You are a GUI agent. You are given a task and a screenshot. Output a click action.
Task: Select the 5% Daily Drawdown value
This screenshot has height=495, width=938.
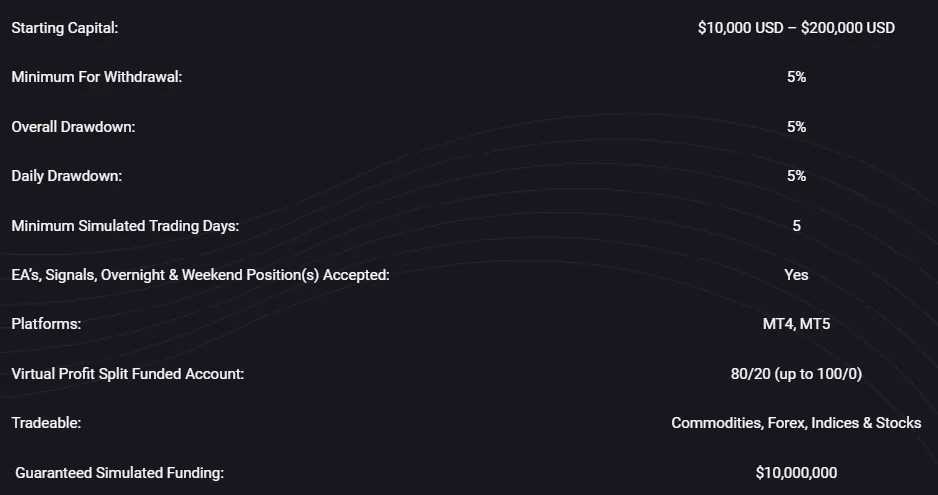pos(796,176)
